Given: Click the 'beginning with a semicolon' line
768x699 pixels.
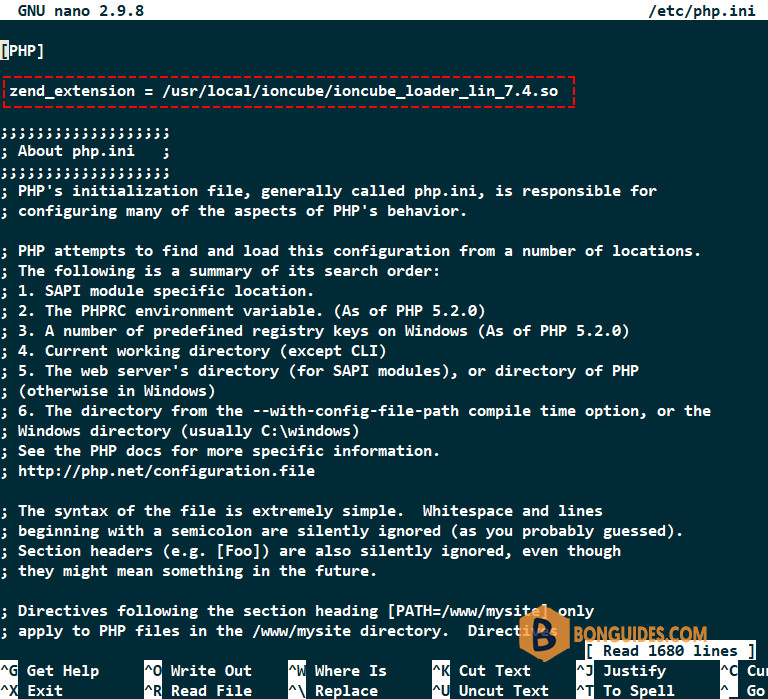Looking at the screenshot, I should 342,531.
